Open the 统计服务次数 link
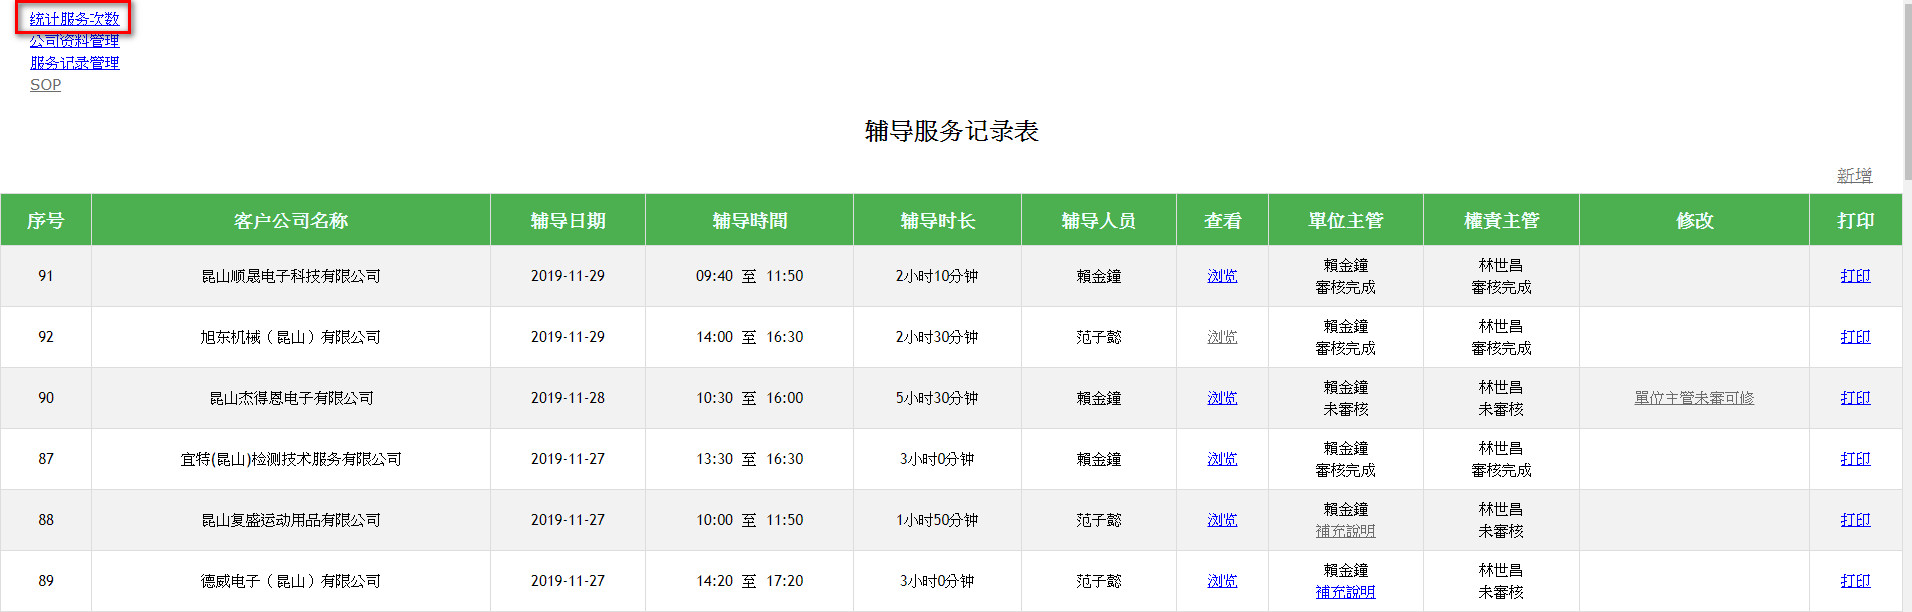Image resolution: width=1912 pixels, height=612 pixels. click(74, 18)
